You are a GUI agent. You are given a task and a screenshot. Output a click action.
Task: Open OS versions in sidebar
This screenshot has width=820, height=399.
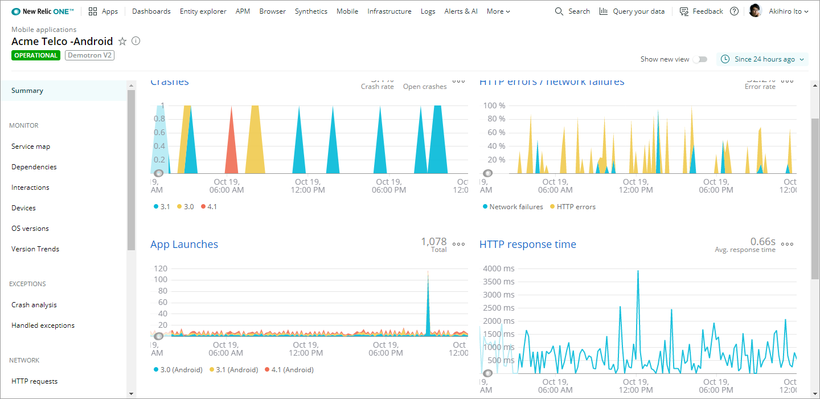point(30,229)
